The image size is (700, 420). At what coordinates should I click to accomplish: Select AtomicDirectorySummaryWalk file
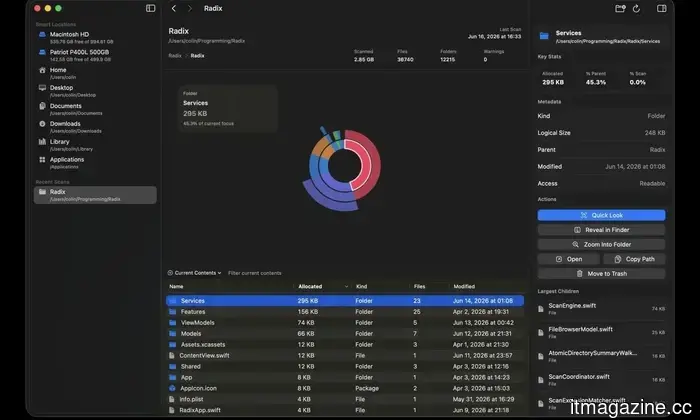pos(601,356)
